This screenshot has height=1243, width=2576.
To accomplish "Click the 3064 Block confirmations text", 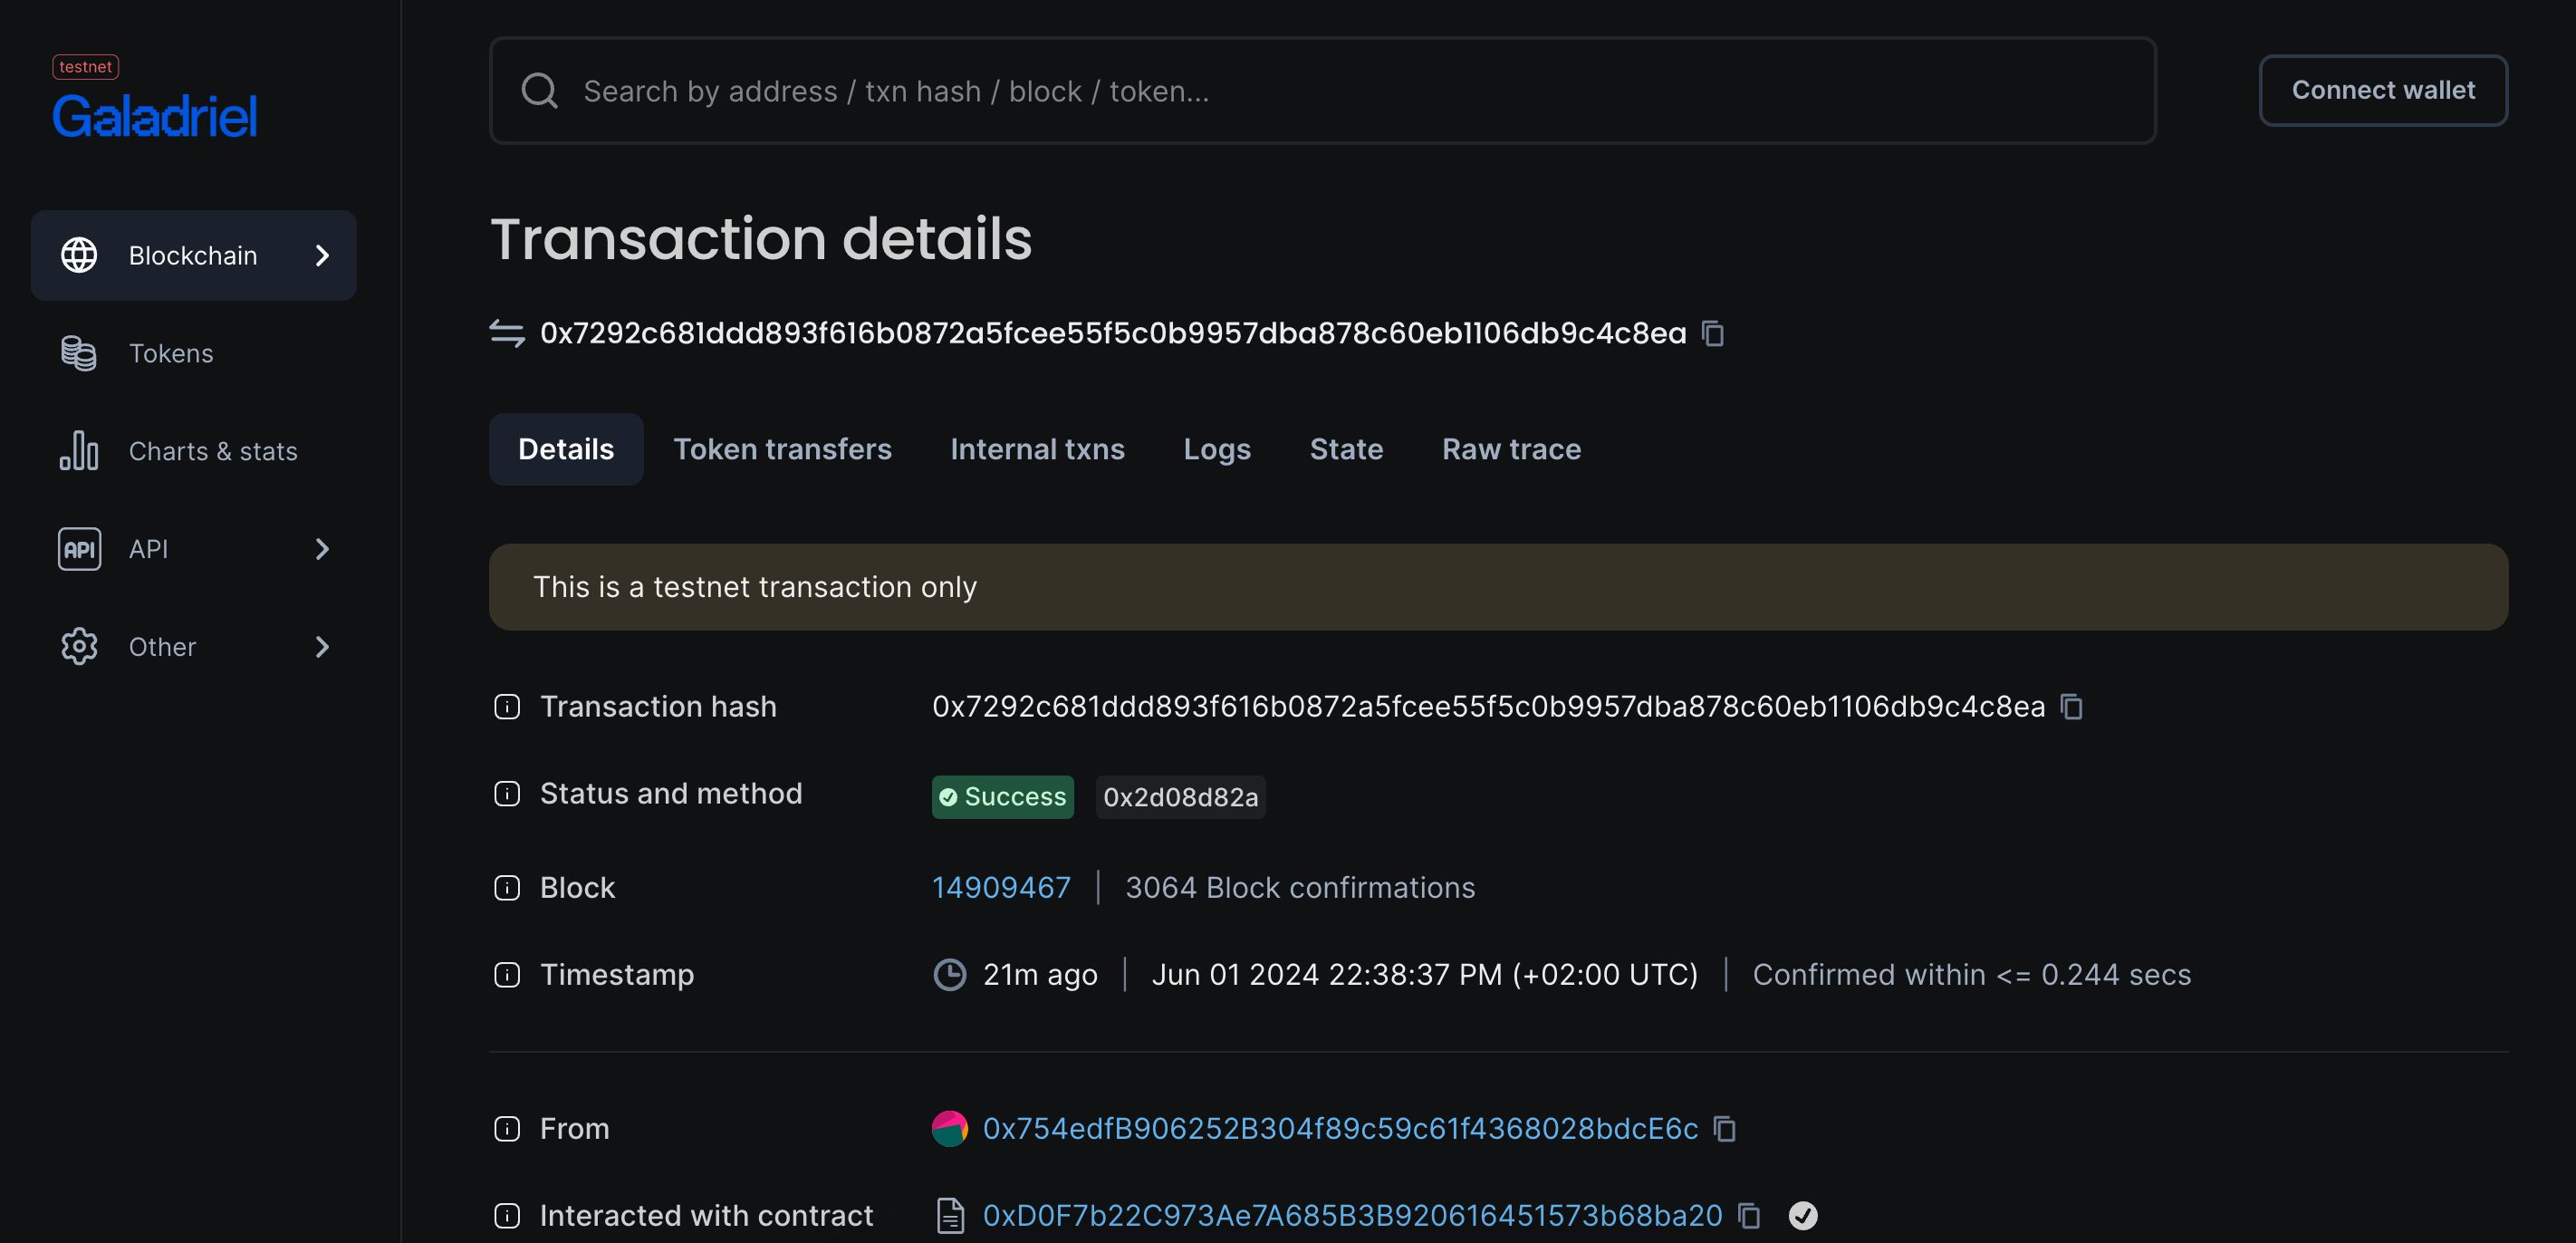I will pyautogui.click(x=1300, y=888).
